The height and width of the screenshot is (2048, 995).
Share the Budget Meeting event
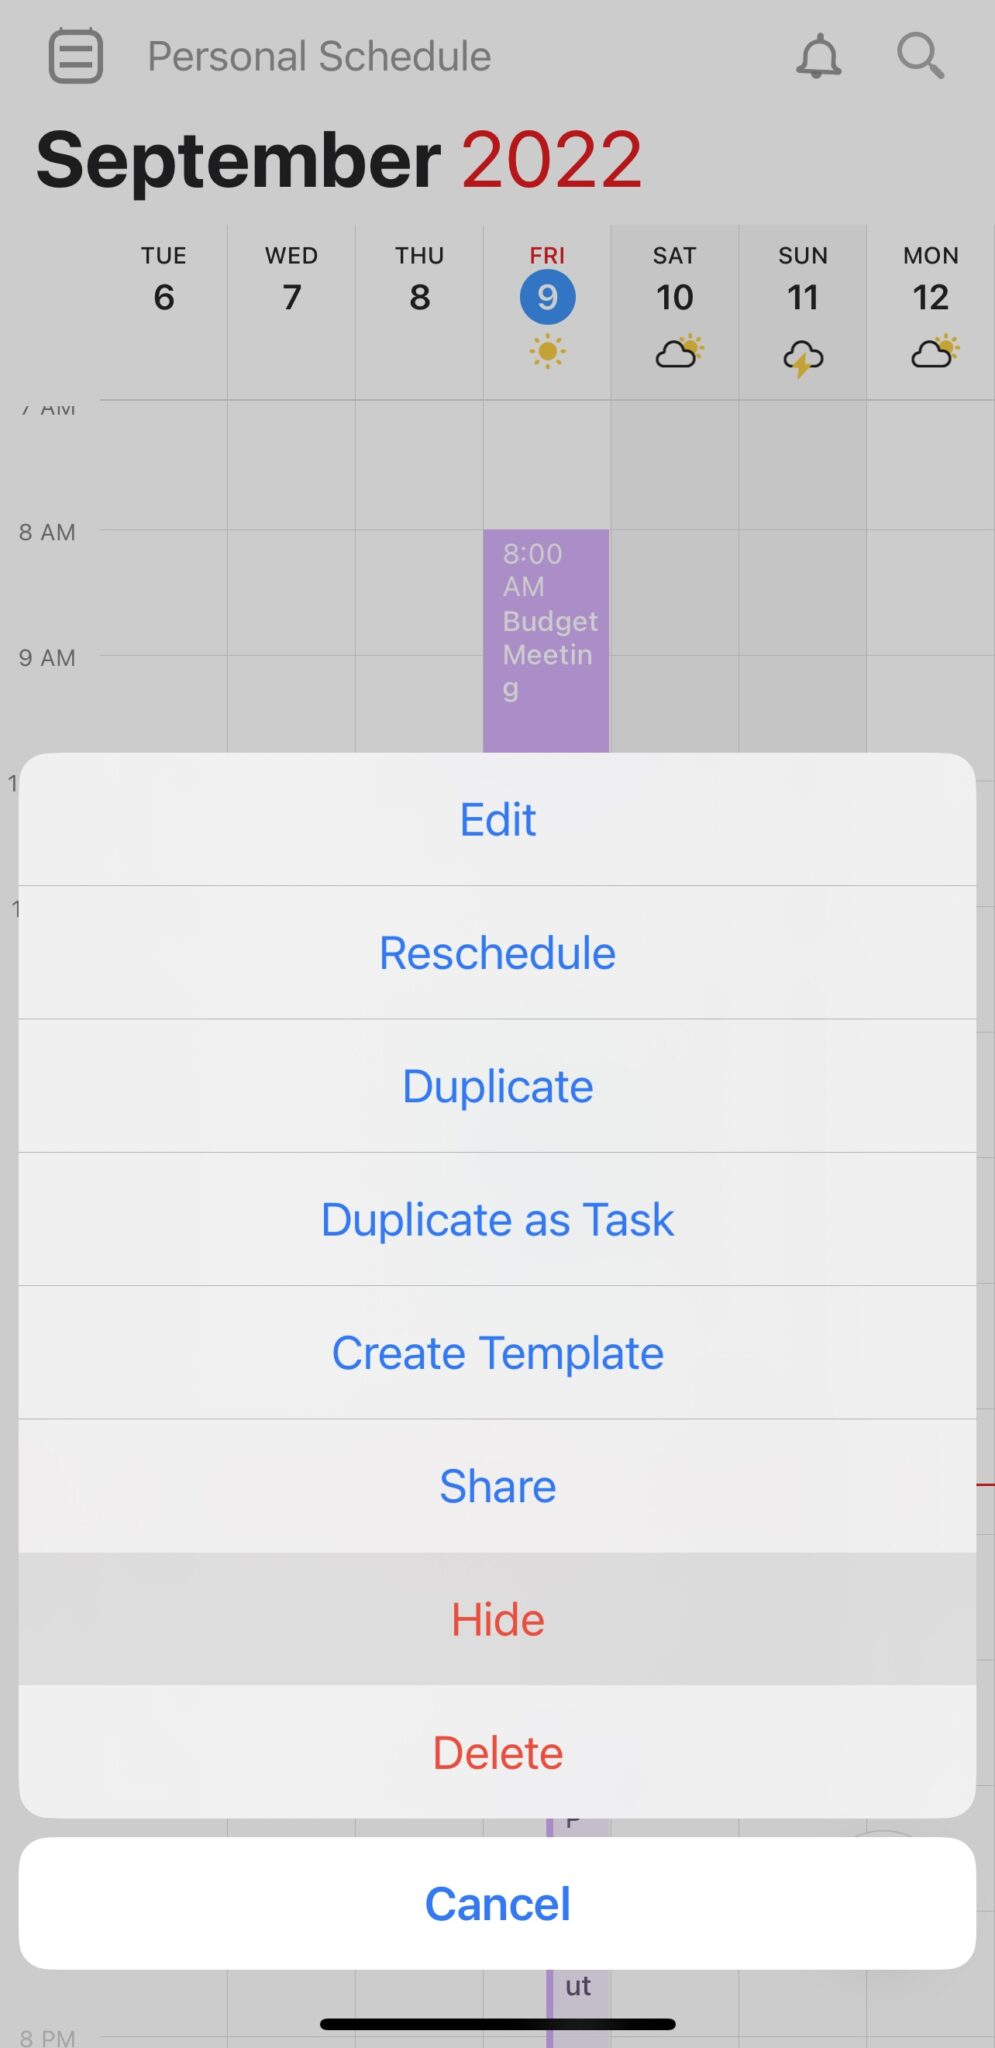497,1486
